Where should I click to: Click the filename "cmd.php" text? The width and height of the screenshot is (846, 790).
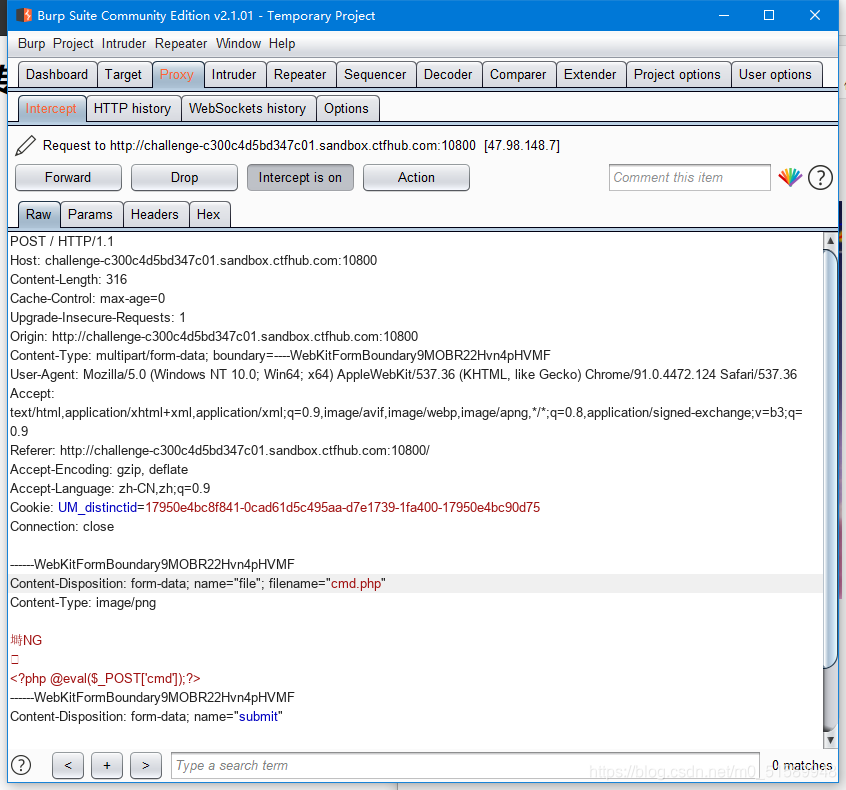click(x=356, y=583)
